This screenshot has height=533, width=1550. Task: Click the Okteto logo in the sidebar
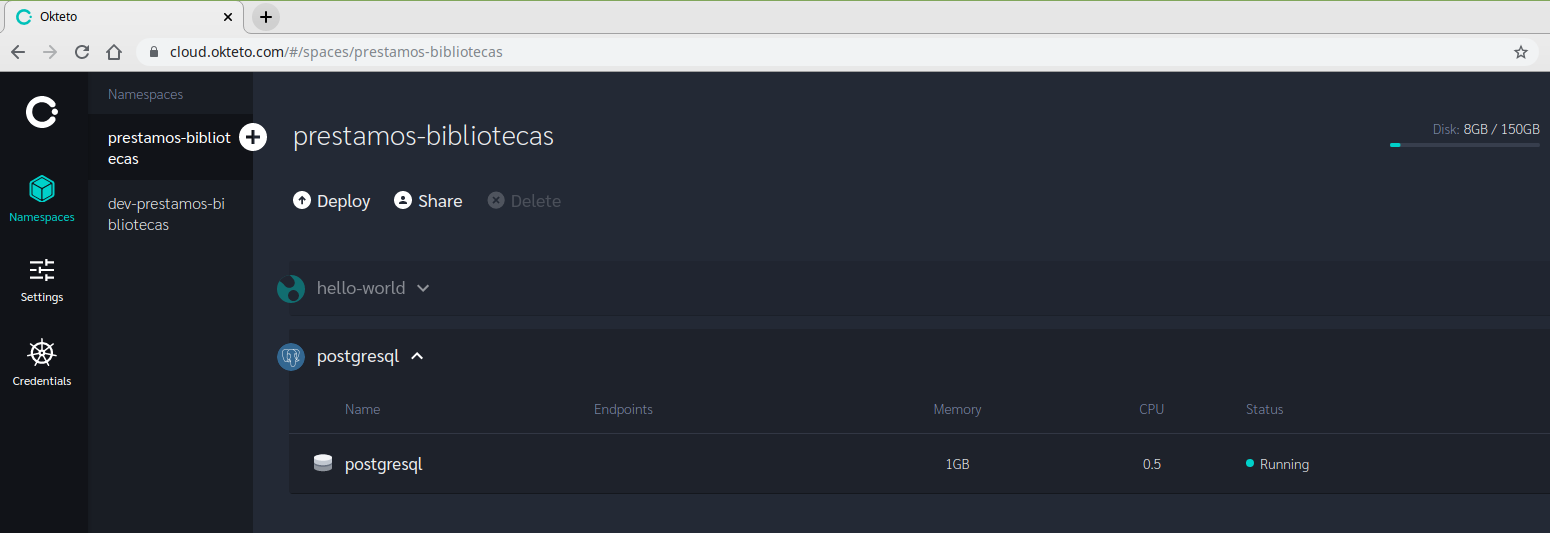pyautogui.click(x=41, y=112)
